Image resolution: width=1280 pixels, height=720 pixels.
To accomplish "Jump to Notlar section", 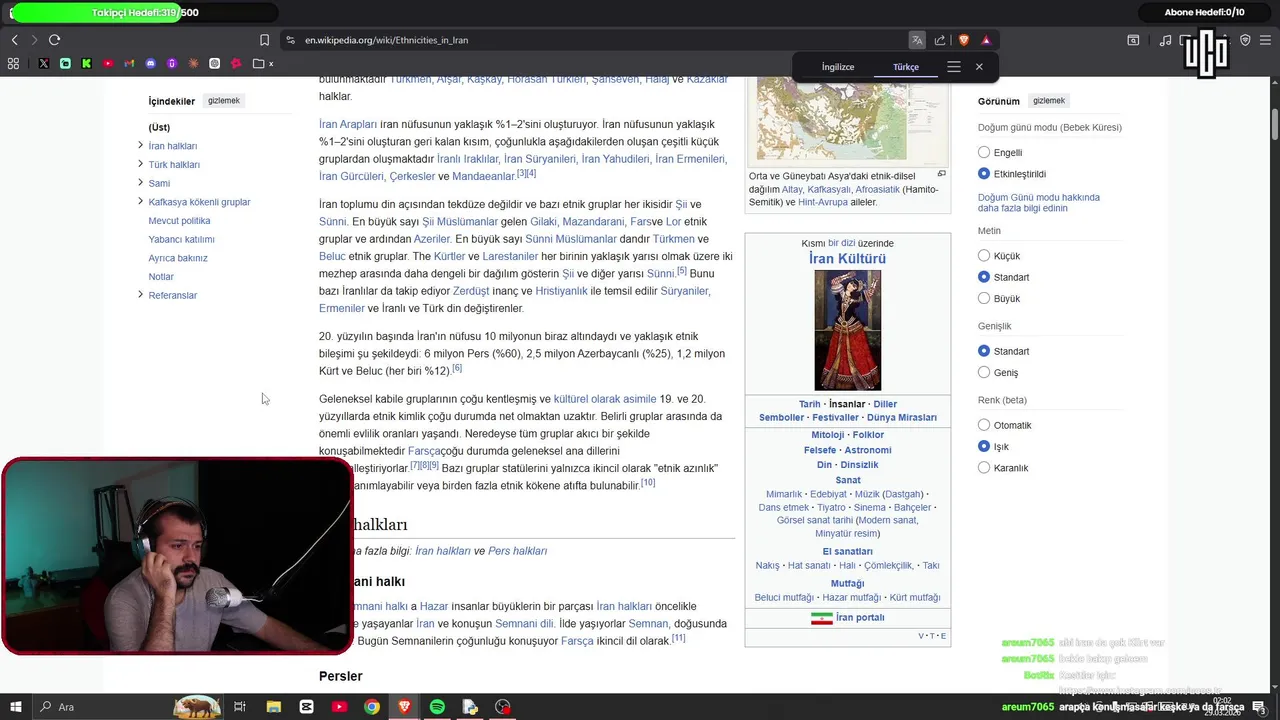I will point(161,276).
